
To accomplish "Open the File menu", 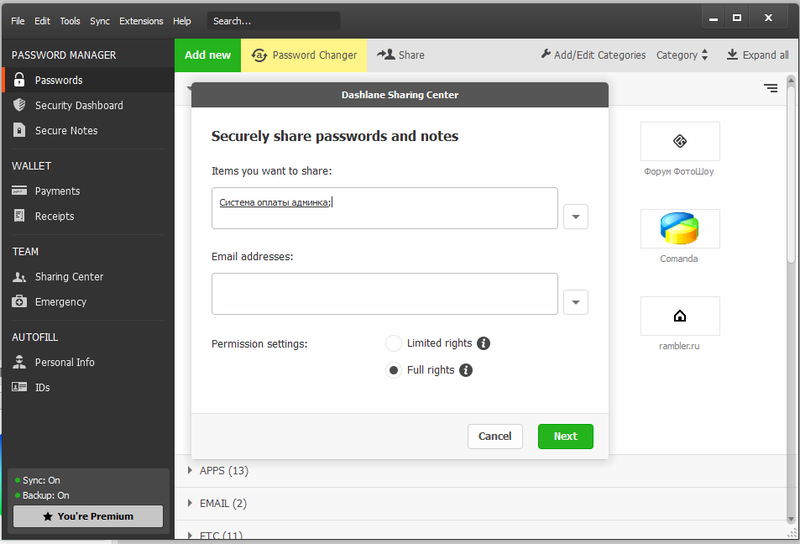I will (17, 21).
